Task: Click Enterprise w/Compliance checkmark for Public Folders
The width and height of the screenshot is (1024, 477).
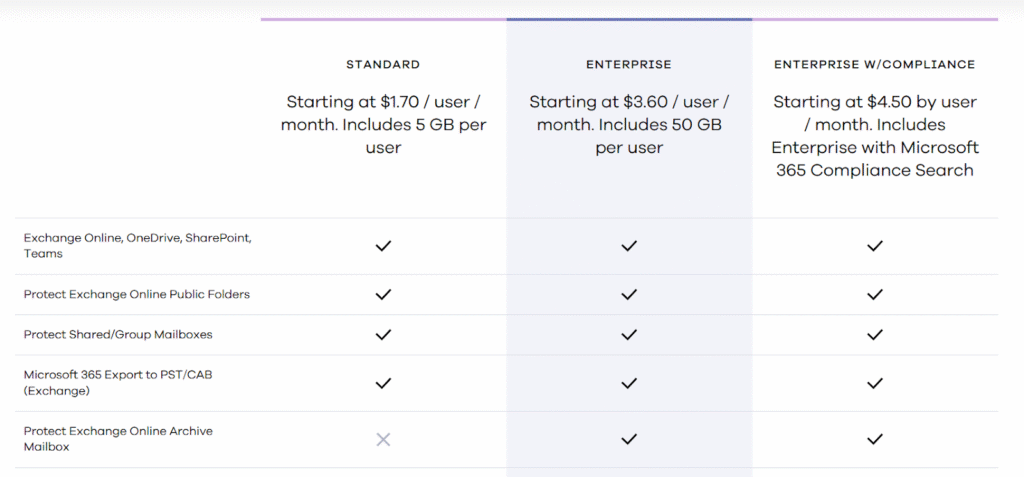Action: pos(875,294)
